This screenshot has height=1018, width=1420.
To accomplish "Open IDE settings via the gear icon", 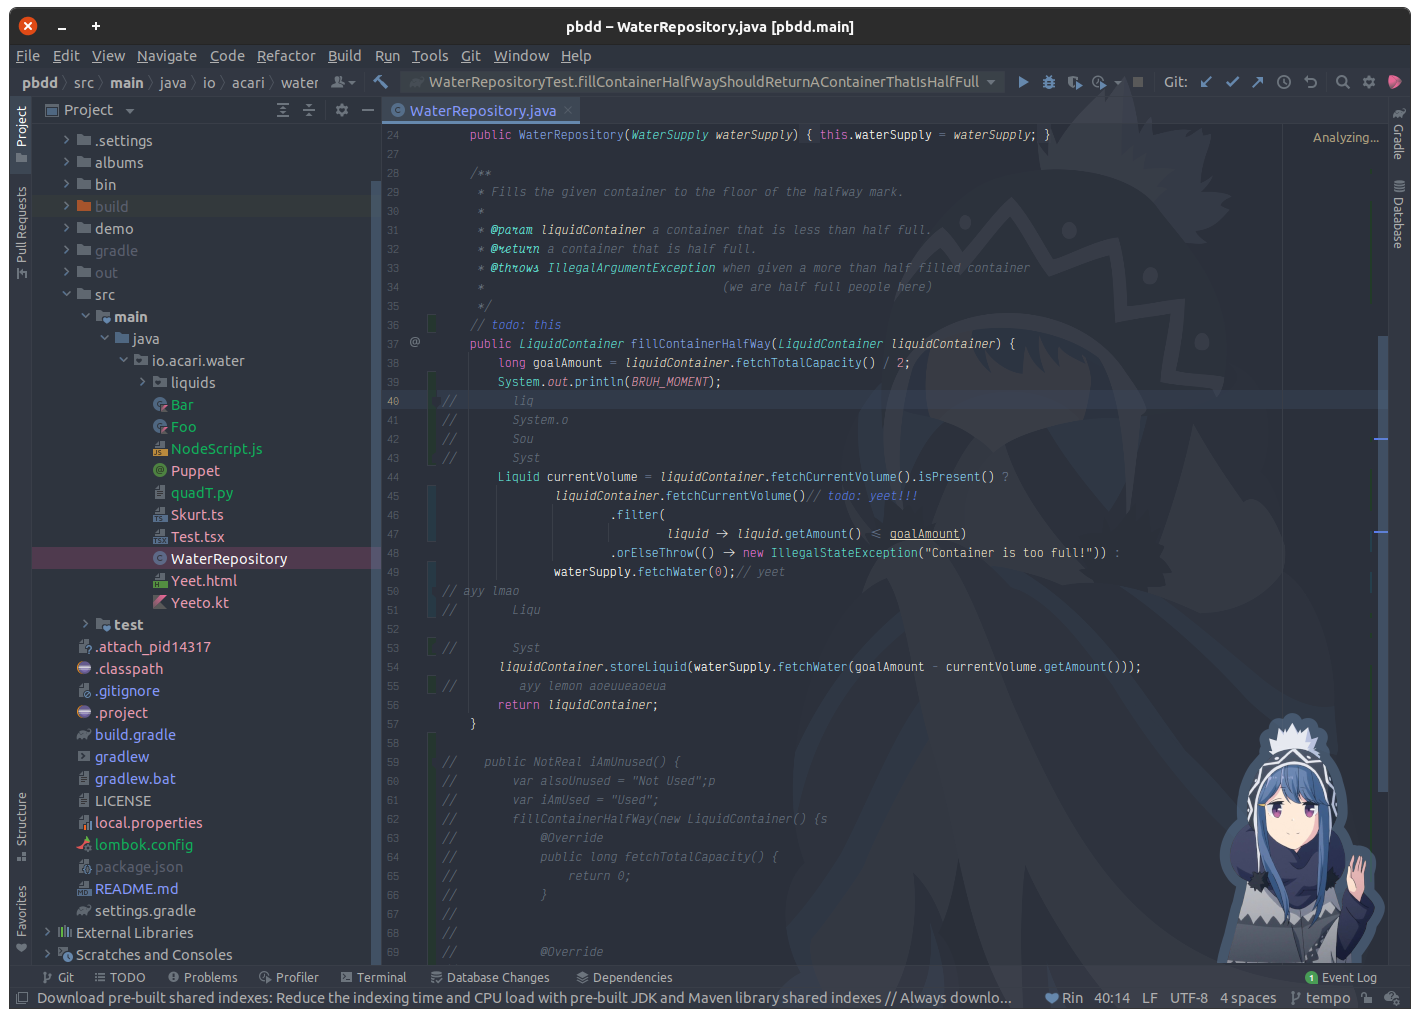I will 1368,82.
